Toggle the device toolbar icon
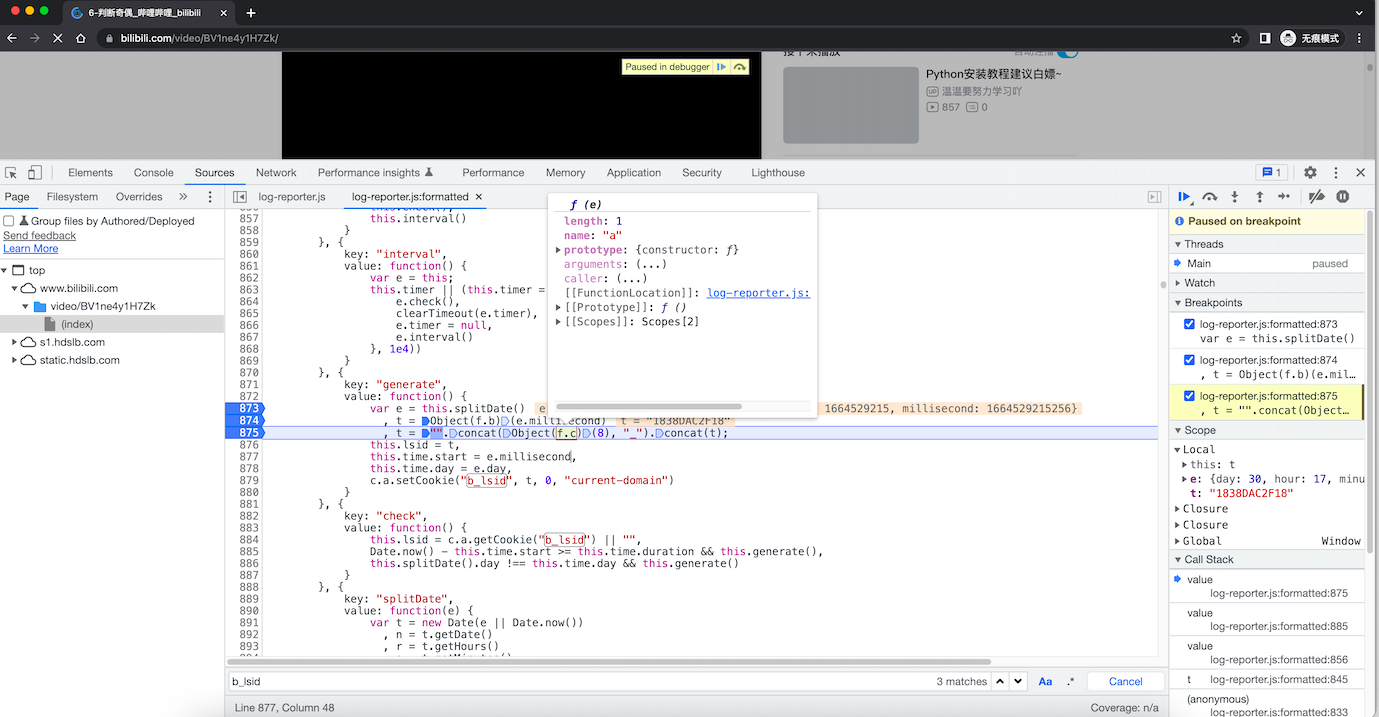The height and width of the screenshot is (717, 1379). click(35, 173)
